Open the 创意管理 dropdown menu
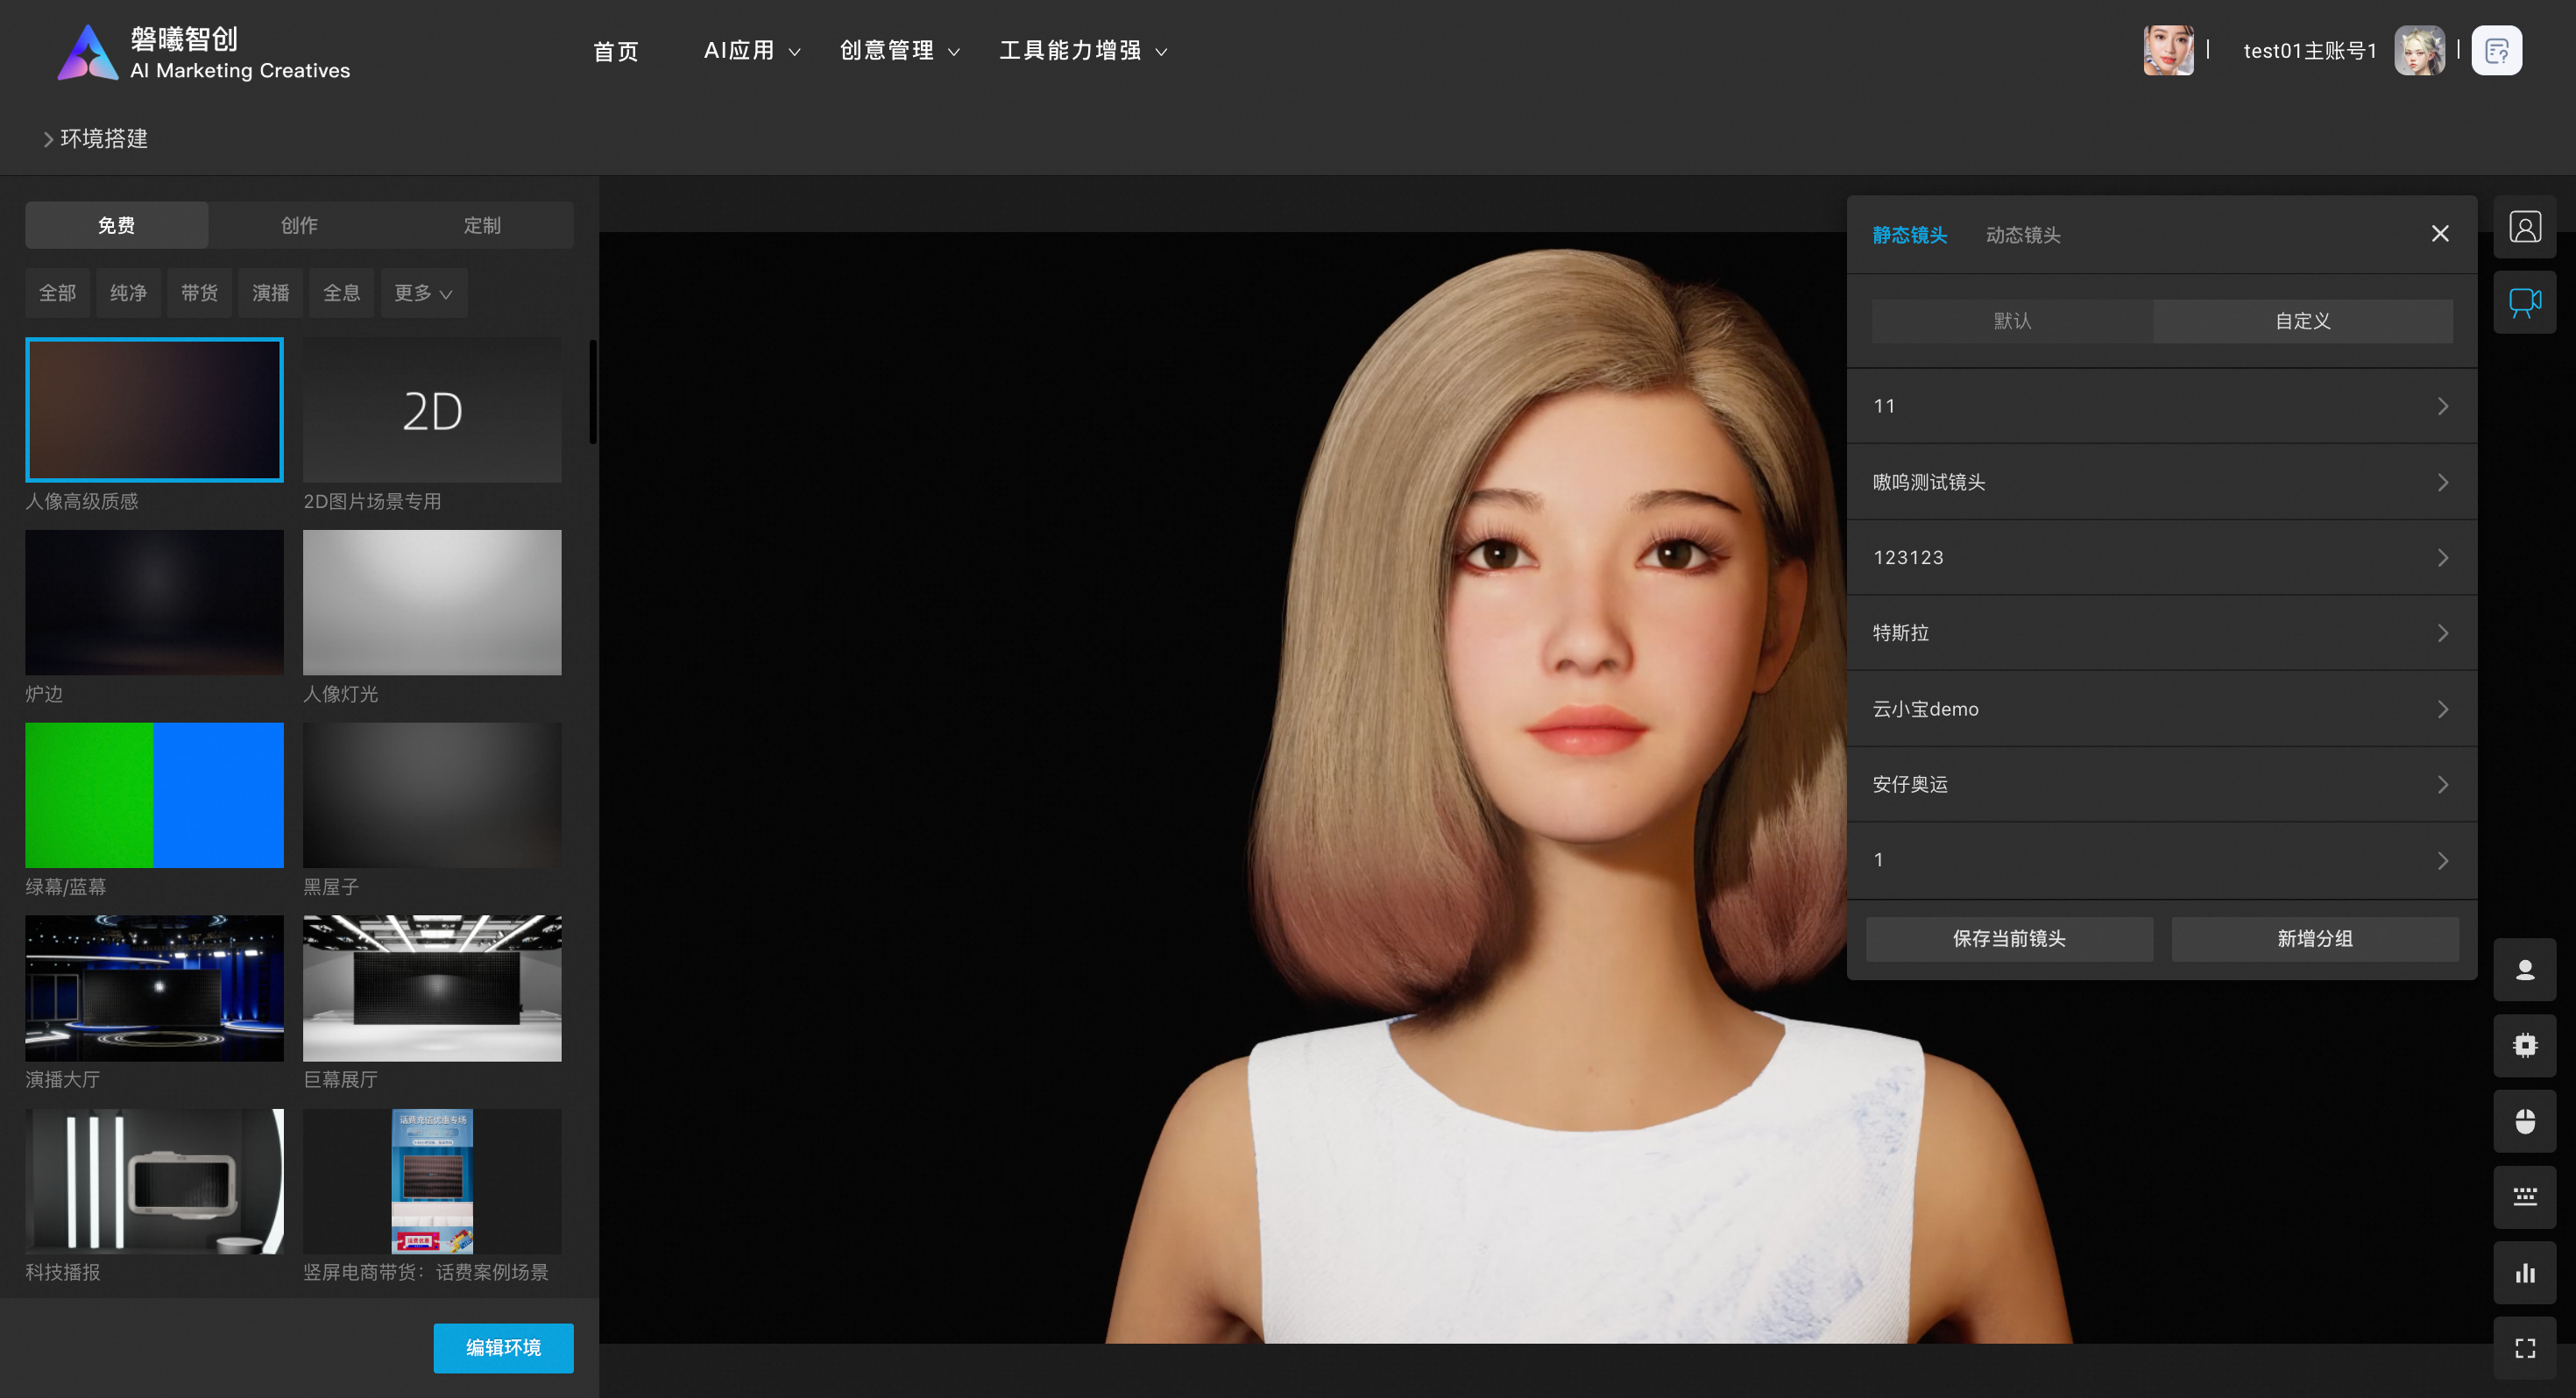 [899, 51]
